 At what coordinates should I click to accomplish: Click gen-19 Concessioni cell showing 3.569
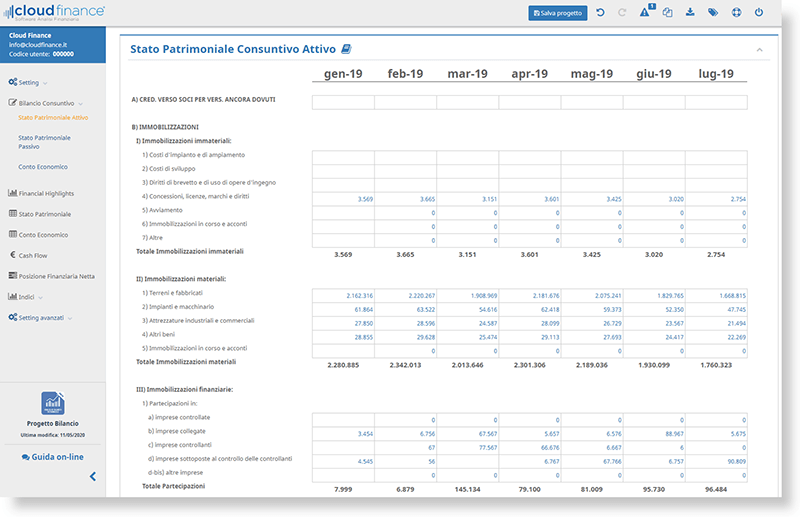click(x=343, y=199)
